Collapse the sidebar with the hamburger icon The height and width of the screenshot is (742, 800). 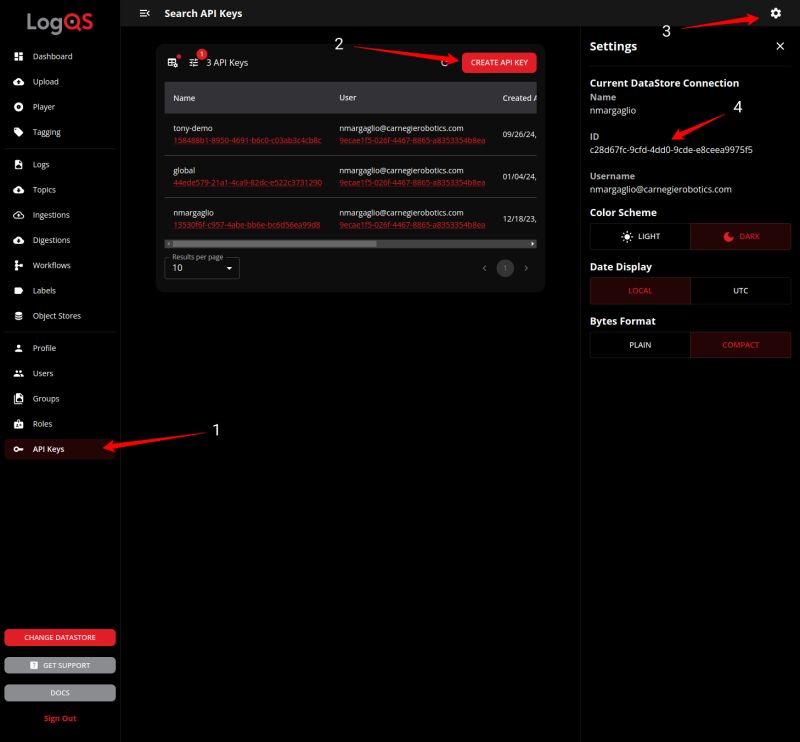click(x=144, y=14)
